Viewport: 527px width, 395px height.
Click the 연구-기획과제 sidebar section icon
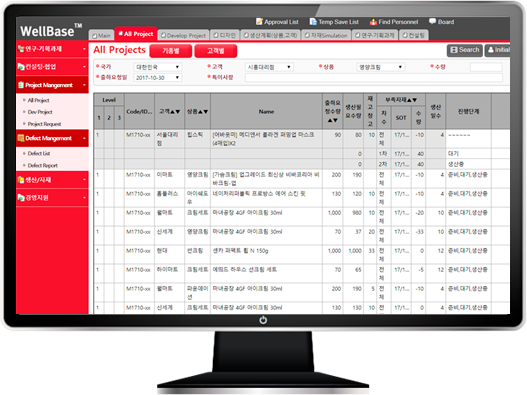(21, 49)
